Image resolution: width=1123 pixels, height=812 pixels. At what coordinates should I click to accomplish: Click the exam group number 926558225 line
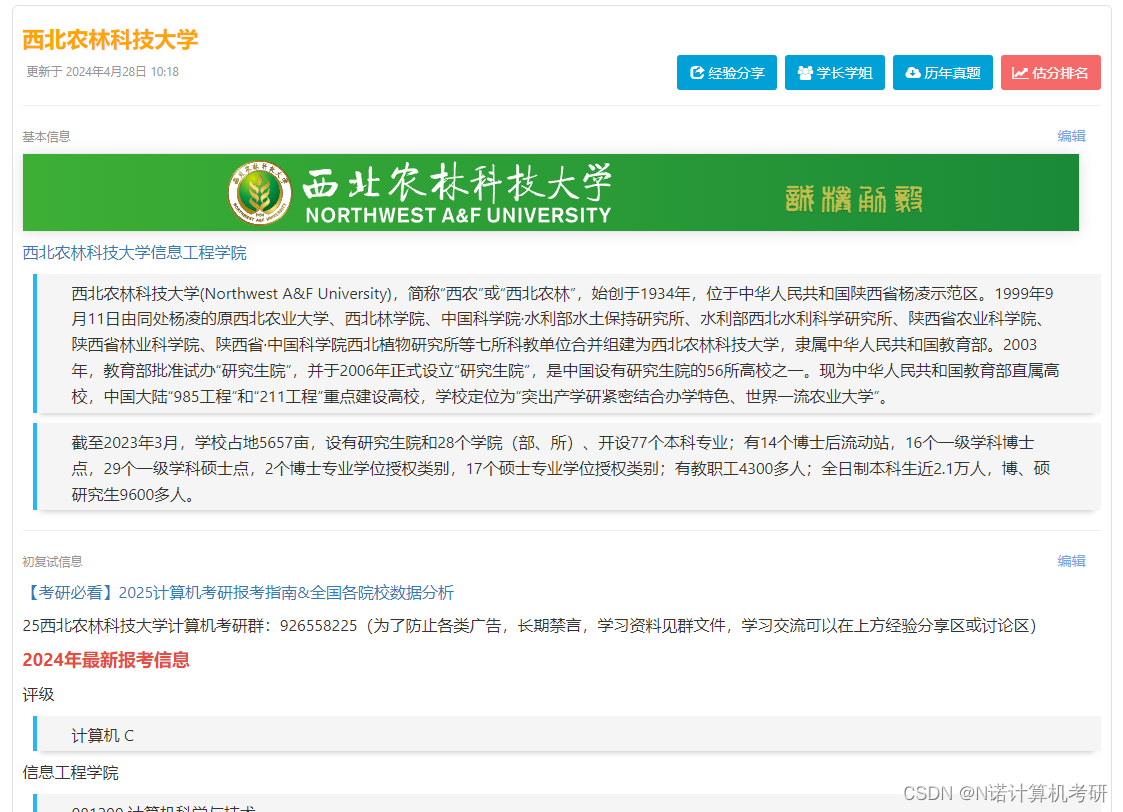[530, 626]
